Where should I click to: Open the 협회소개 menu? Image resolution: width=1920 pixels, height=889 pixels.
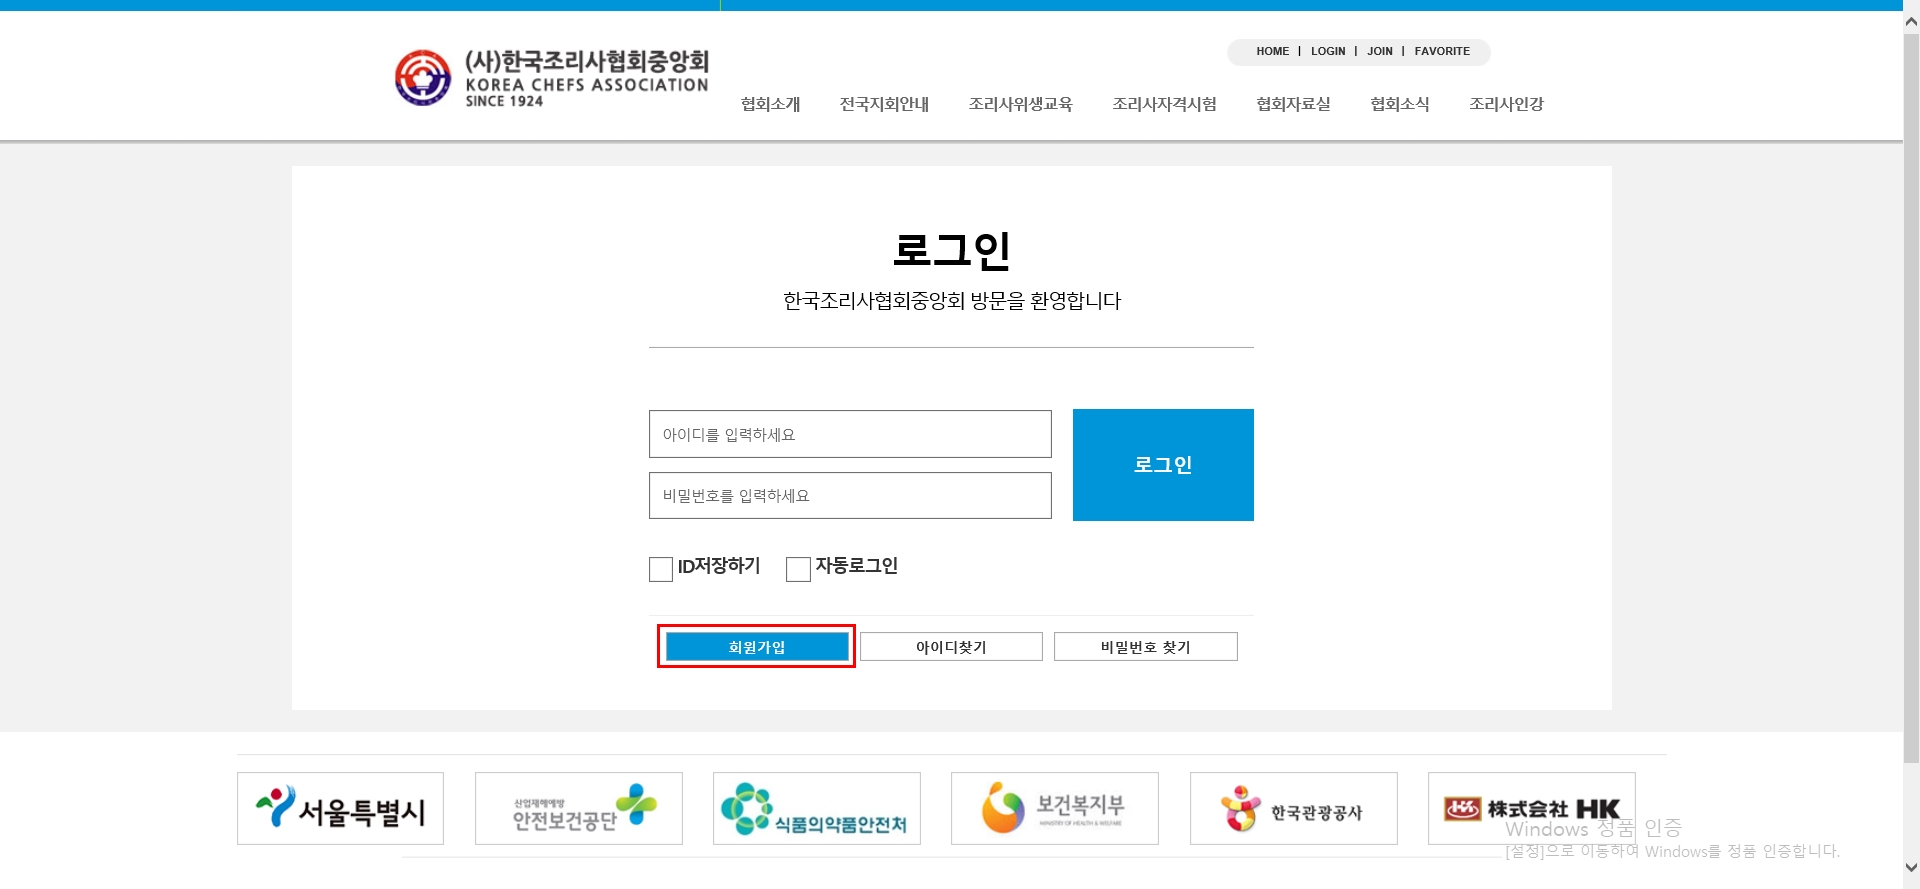[x=770, y=104]
